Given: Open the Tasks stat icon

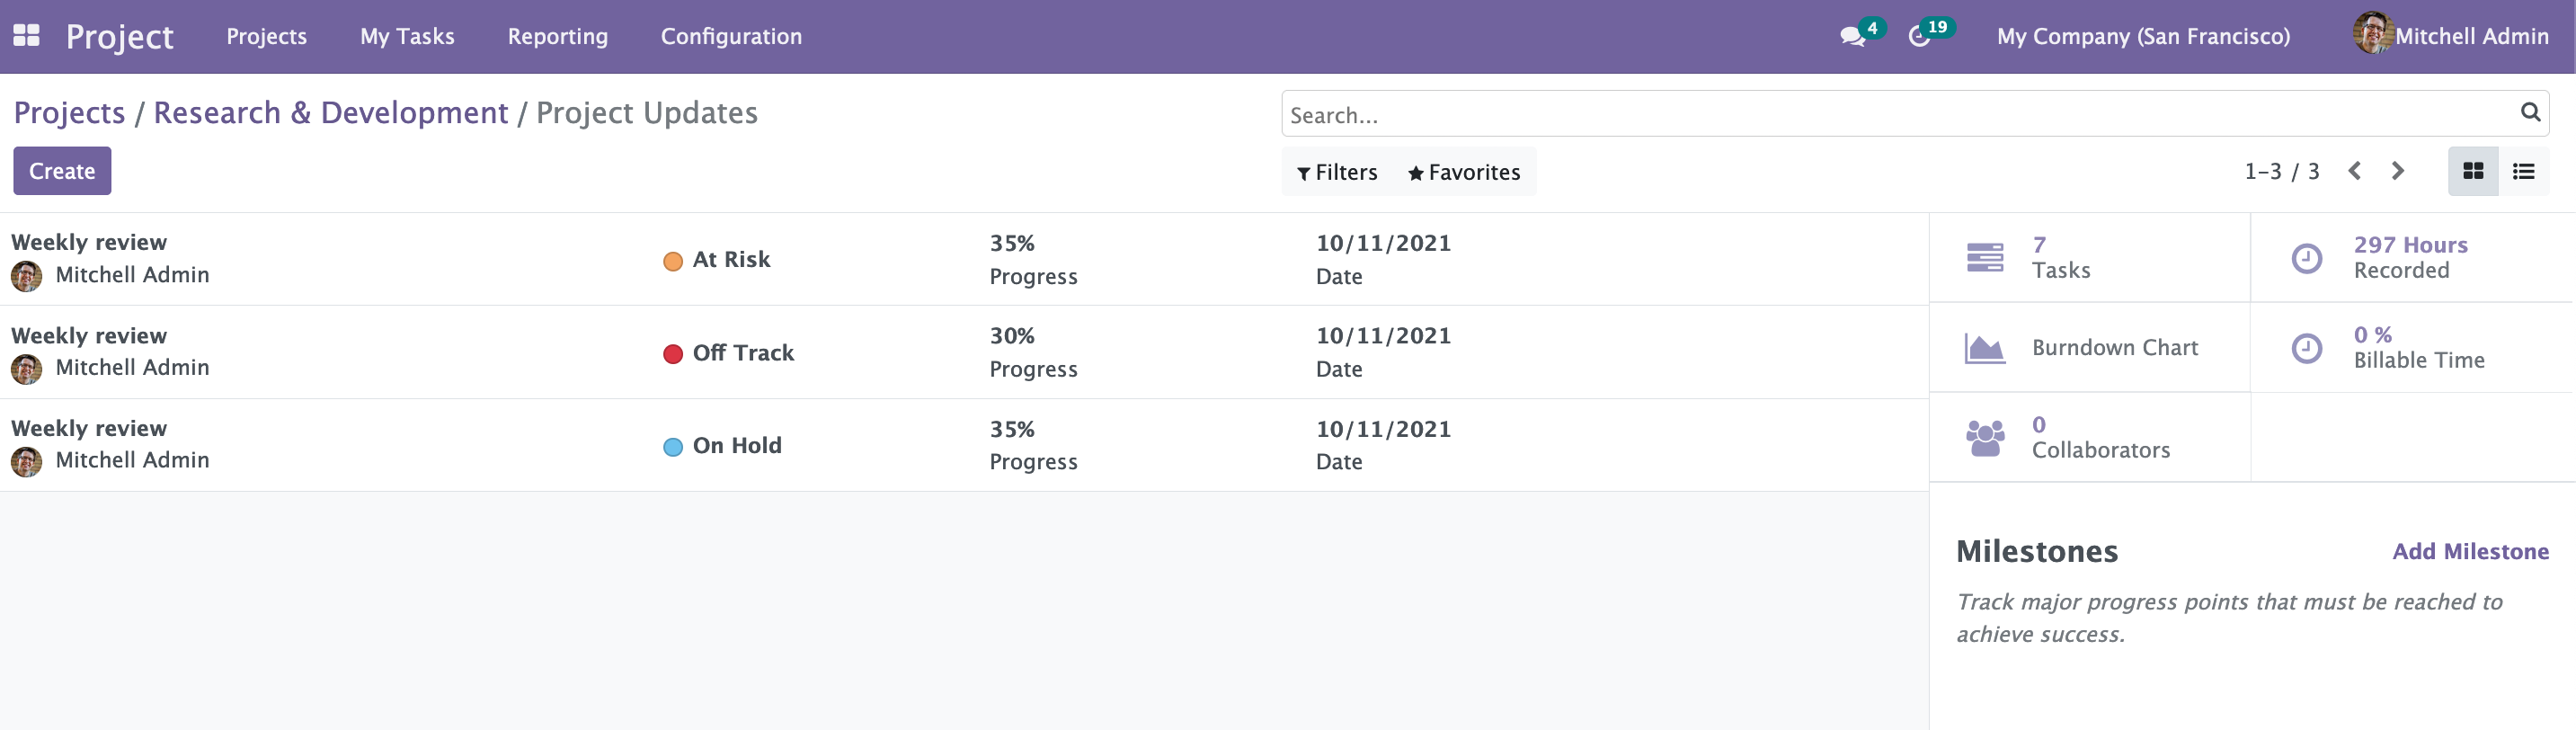Looking at the screenshot, I should [x=1984, y=258].
